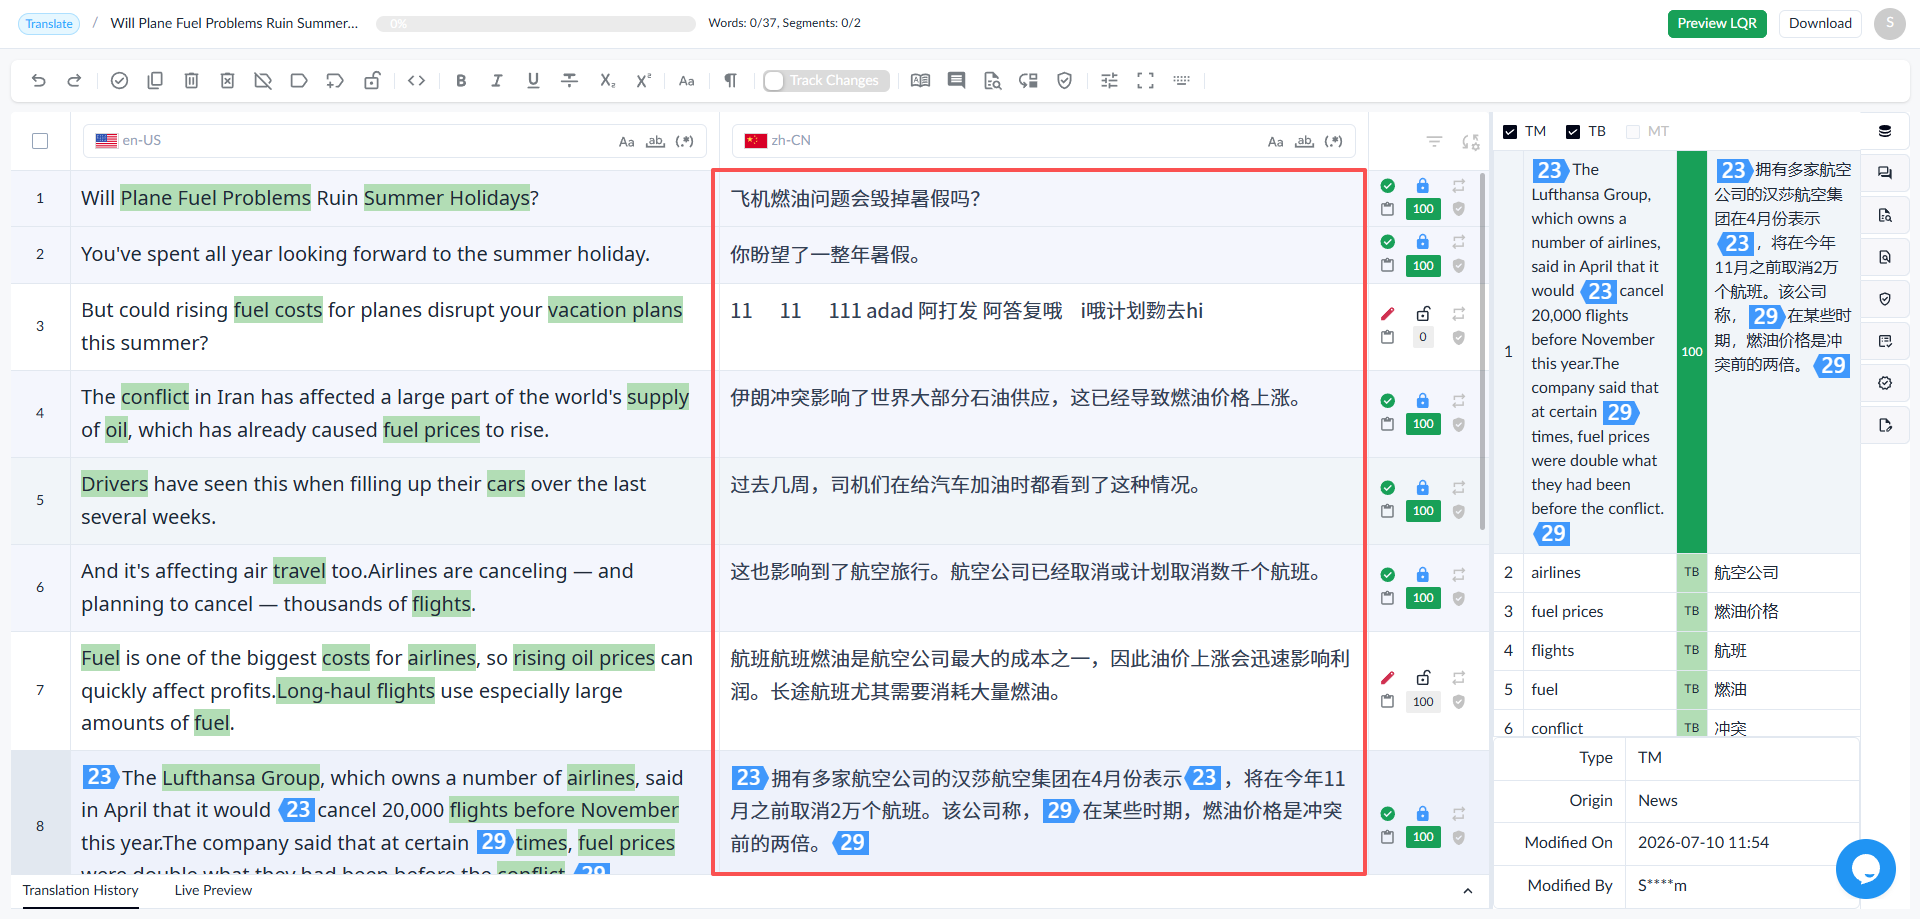Click the fullscreen expand icon in toolbar
The height and width of the screenshot is (919, 1920).
[1146, 81]
